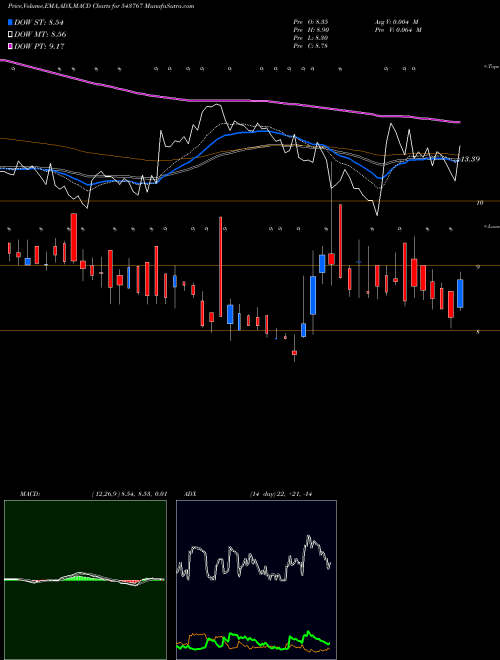Open the MACD histogram chart panel
The height and width of the screenshot is (660, 500).
click(85, 580)
